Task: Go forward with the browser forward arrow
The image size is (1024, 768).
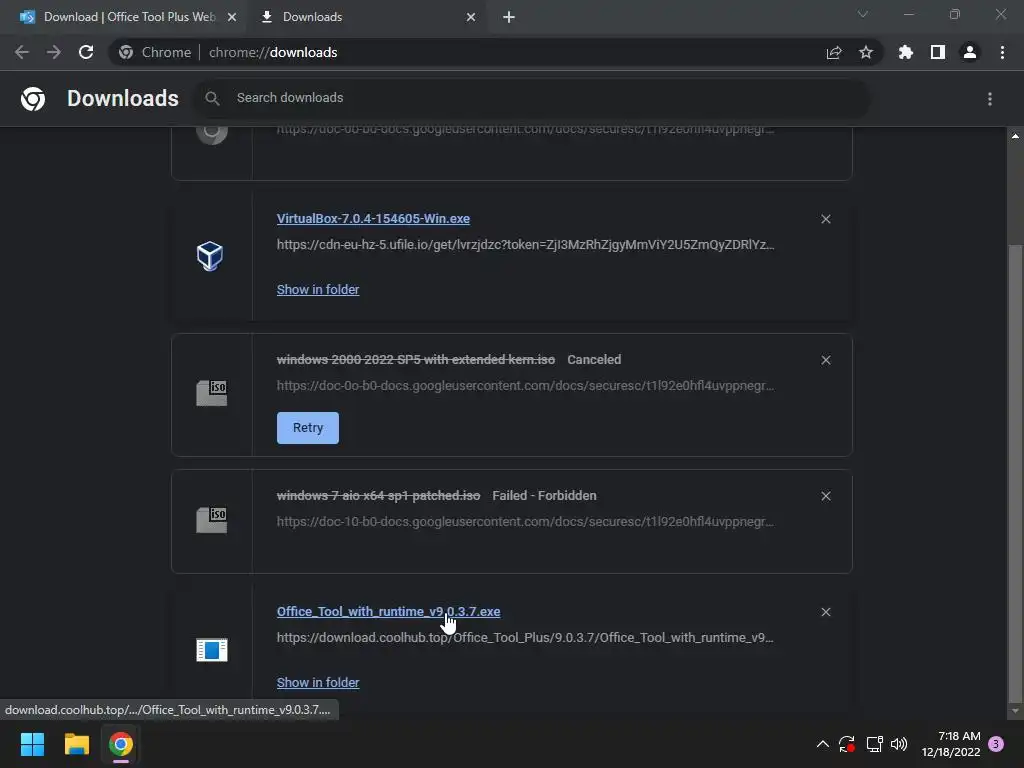Action: point(54,52)
